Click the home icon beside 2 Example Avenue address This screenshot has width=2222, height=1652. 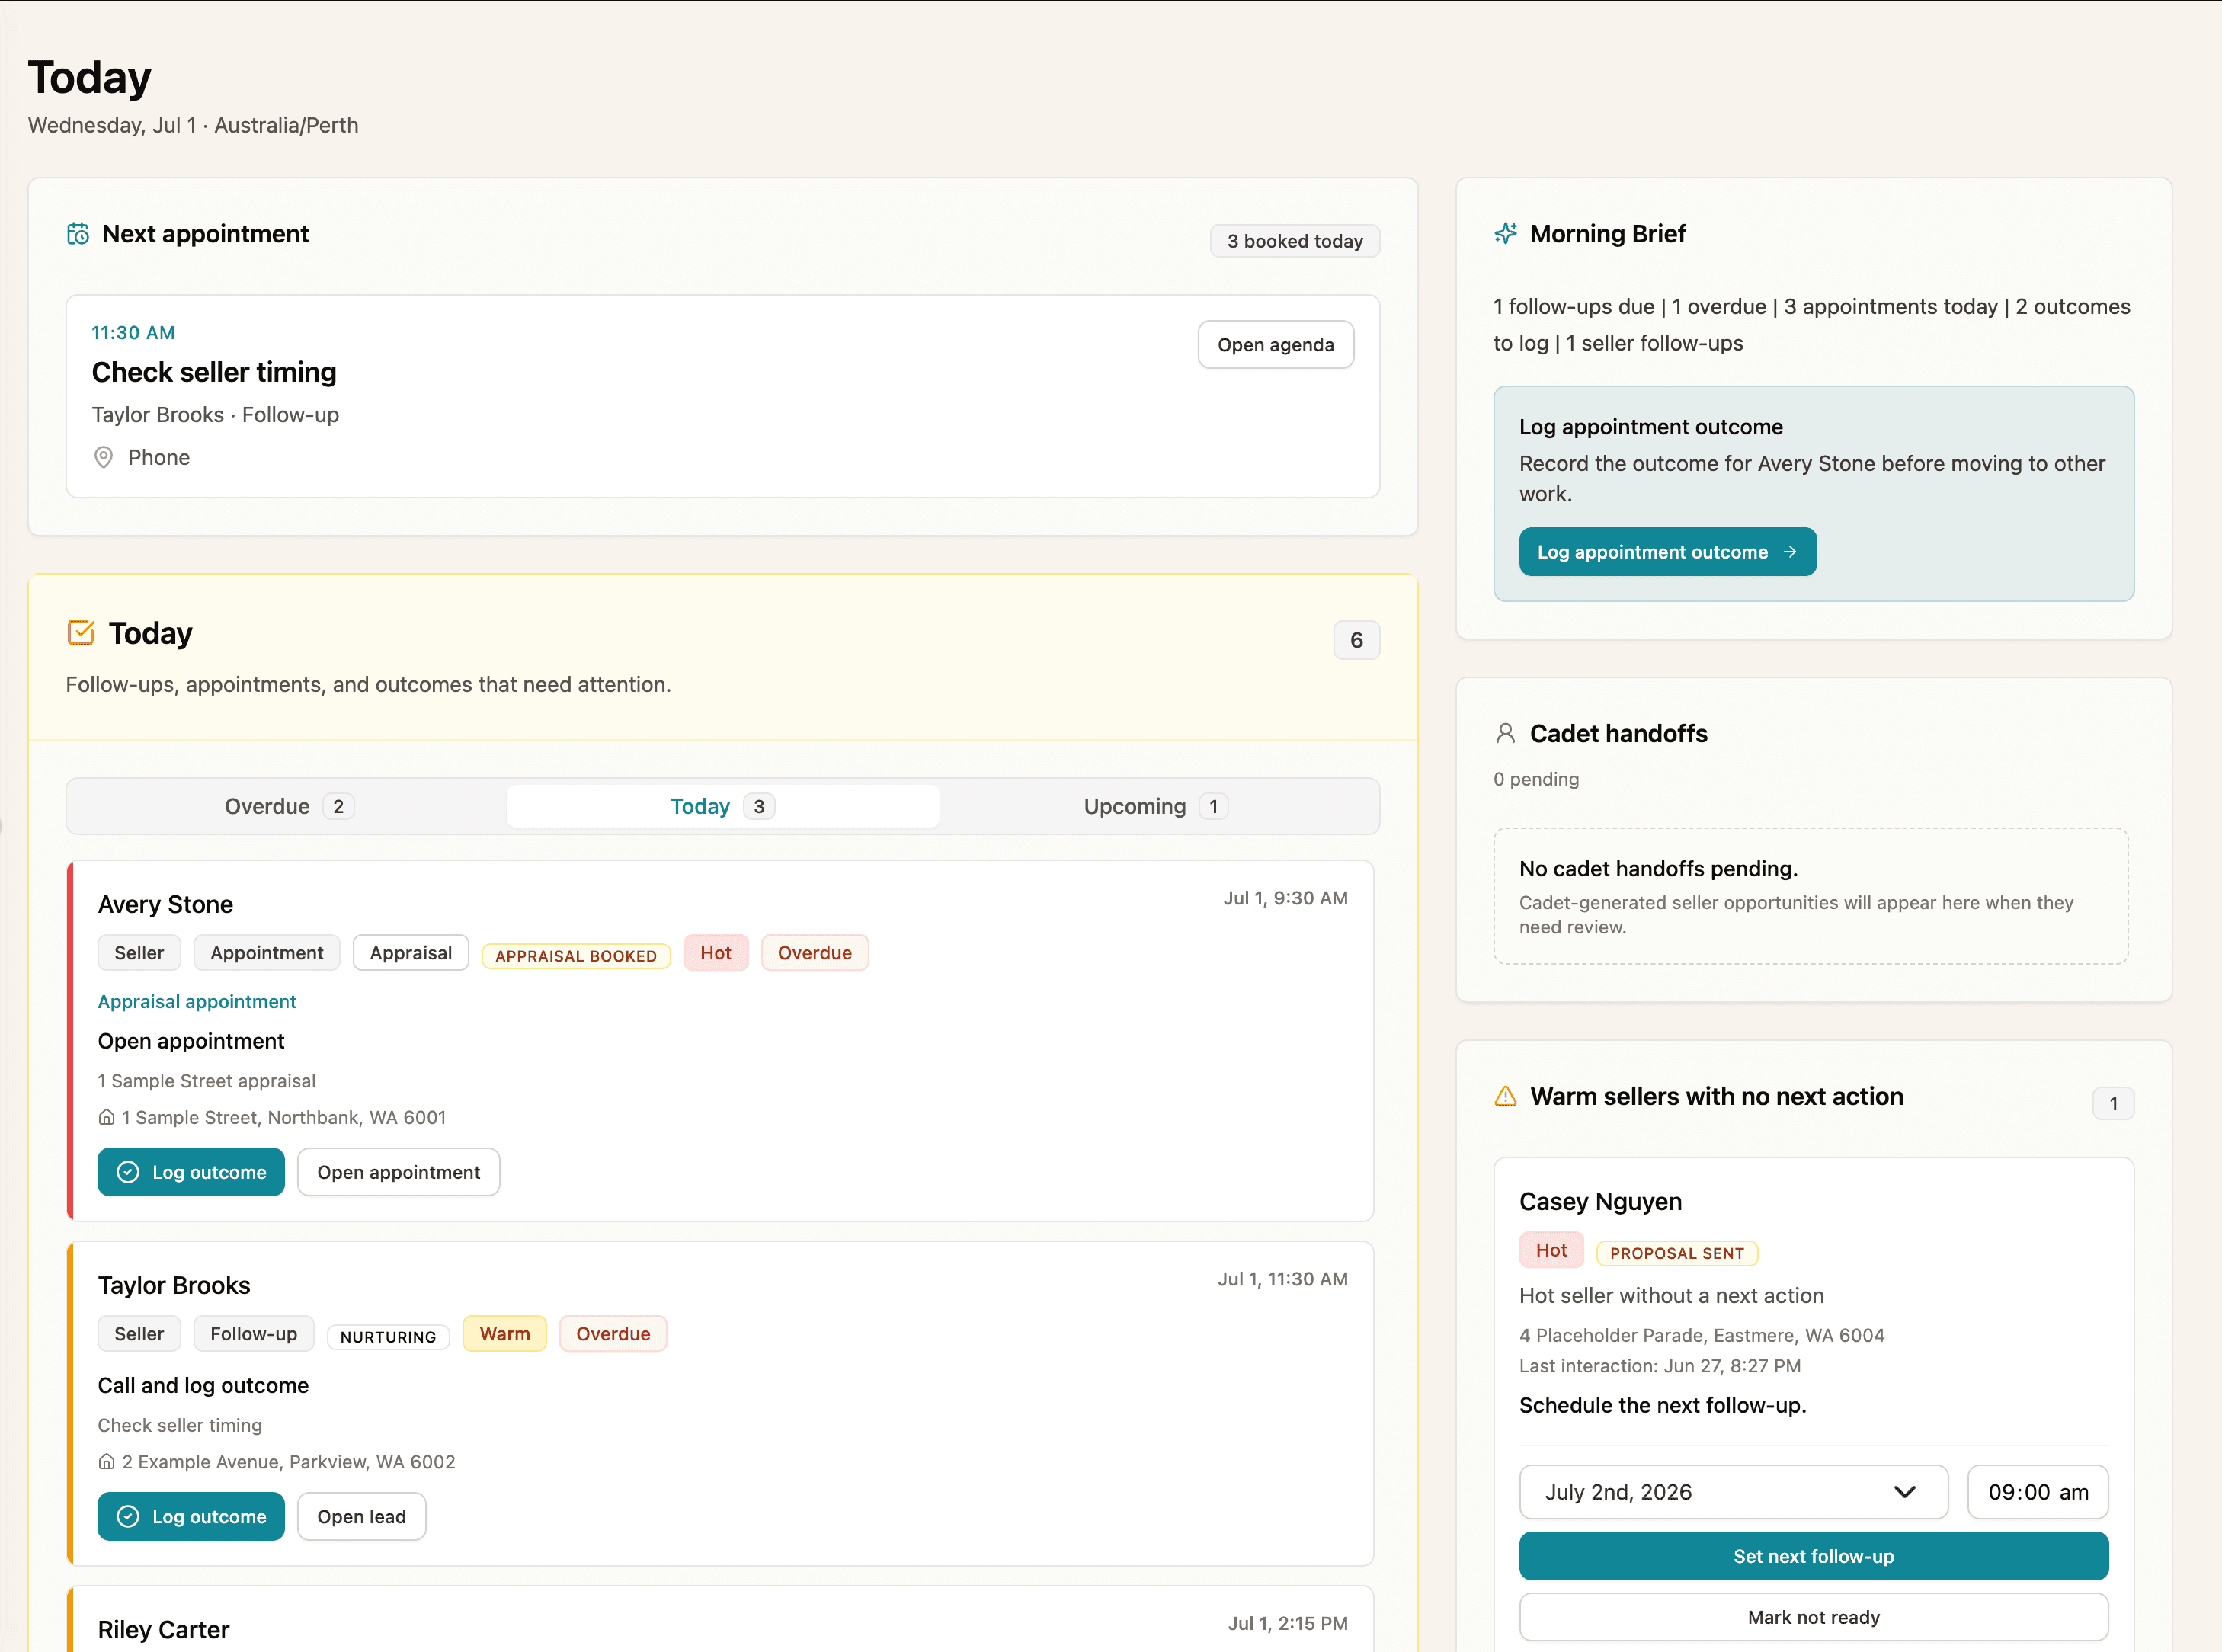[106, 1462]
